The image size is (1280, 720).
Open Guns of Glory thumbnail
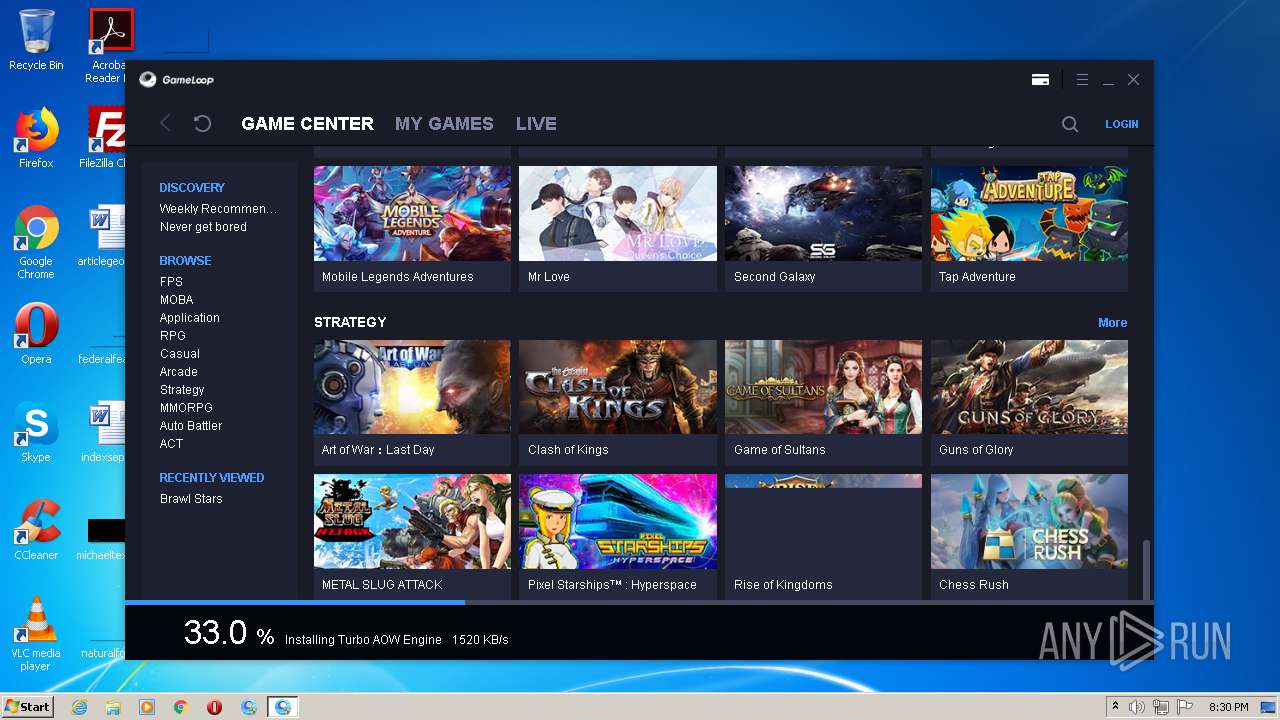1029,387
